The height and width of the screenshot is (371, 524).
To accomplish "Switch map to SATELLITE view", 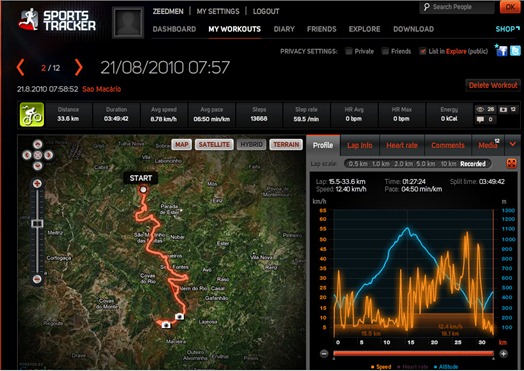I will pyautogui.click(x=214, y=144).
